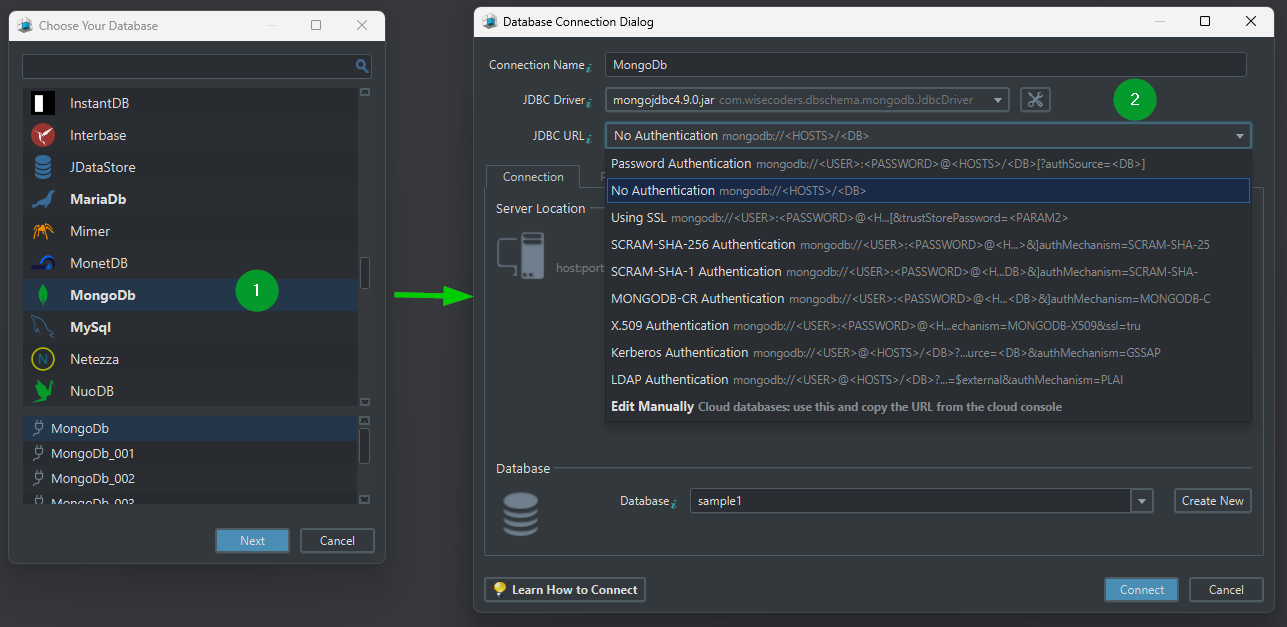Select MONGODB-CR Authentication option
The width and height of the screenshot is (1287, 627).
tap(928, 298)
